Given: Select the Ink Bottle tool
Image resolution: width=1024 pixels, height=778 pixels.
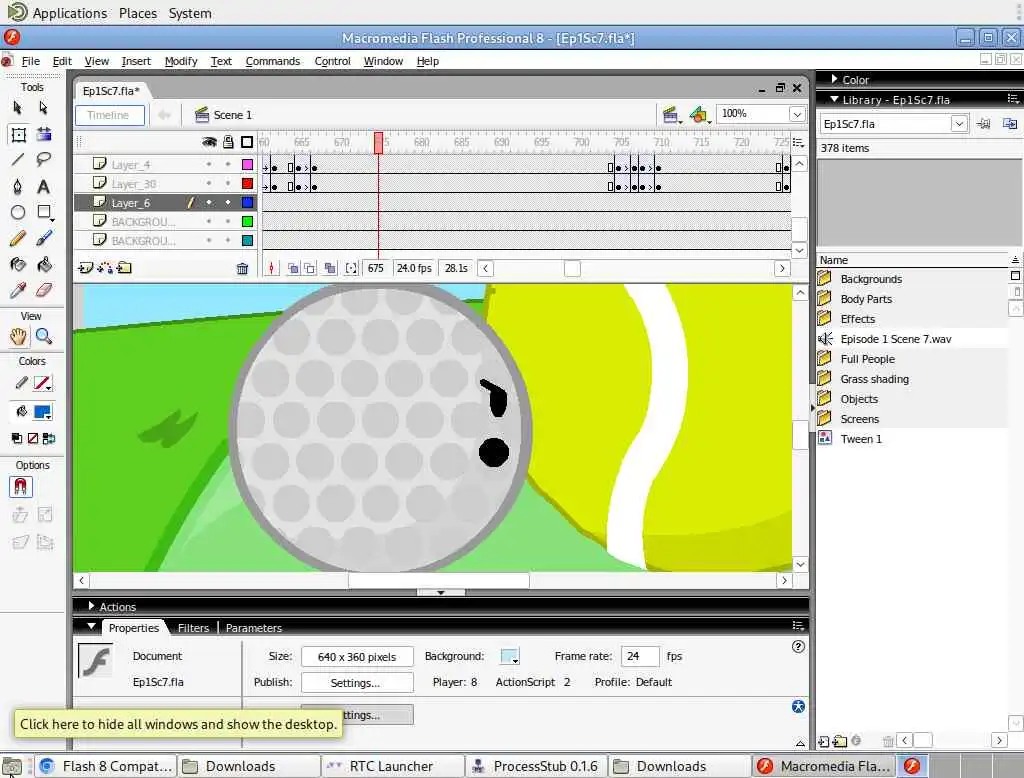Looking at the screenshot, I should pyautogui.click(x=18, y=265).
